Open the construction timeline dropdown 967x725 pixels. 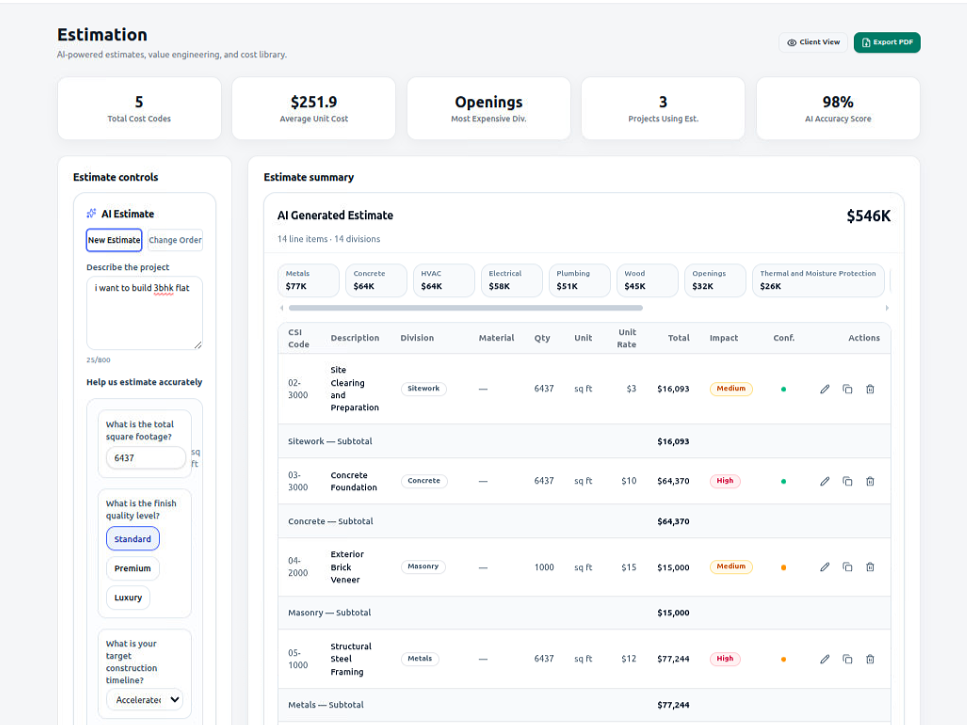click(145, 700)
